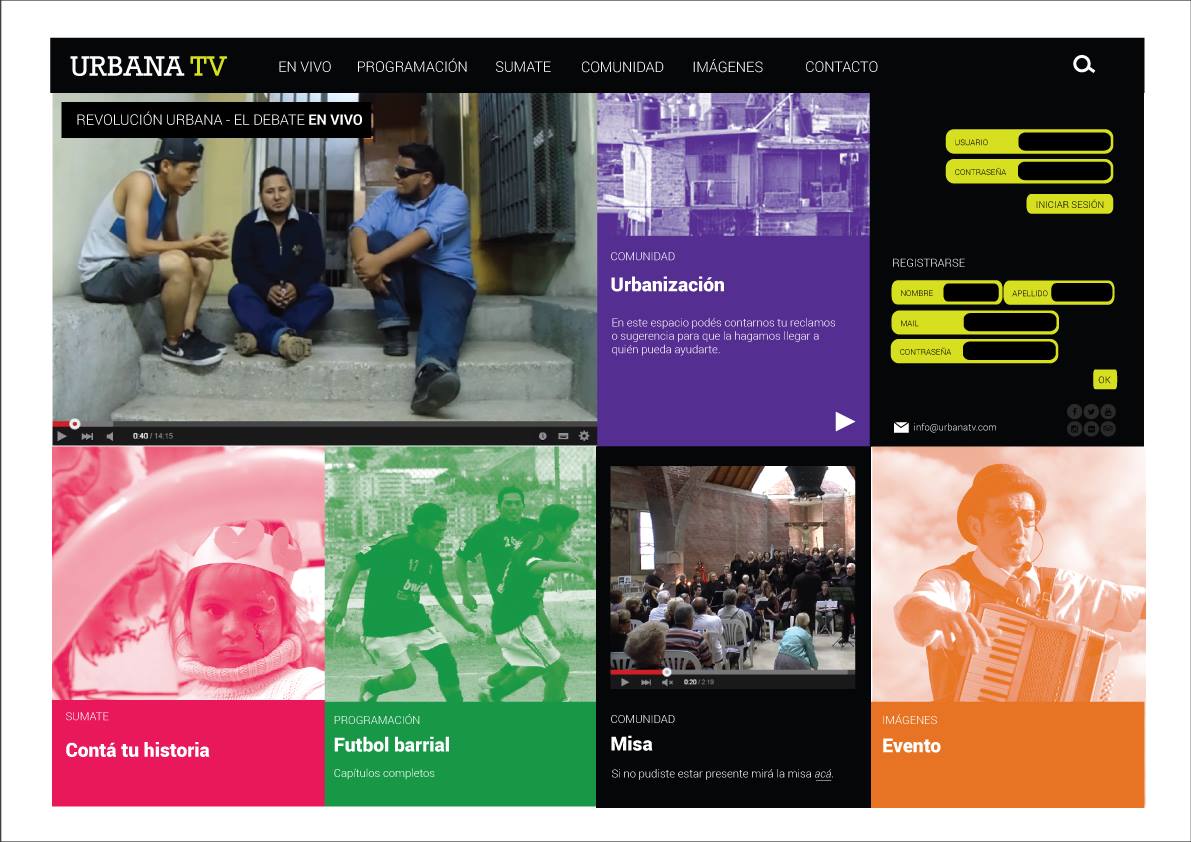Screen dimensions: 1191x842
Task: Click the white play arrow on Urbanización card
Action: (845, 421)
